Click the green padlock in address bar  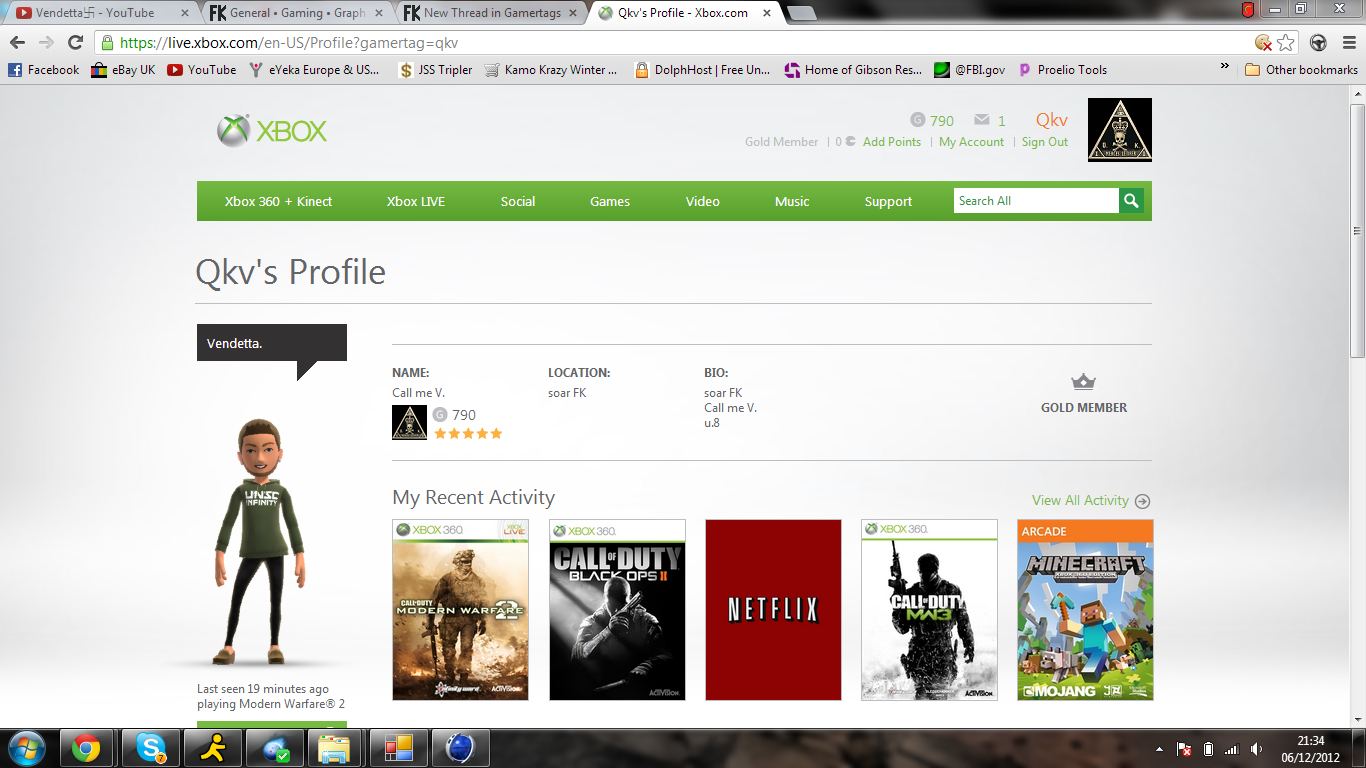(x=107, y=43)
